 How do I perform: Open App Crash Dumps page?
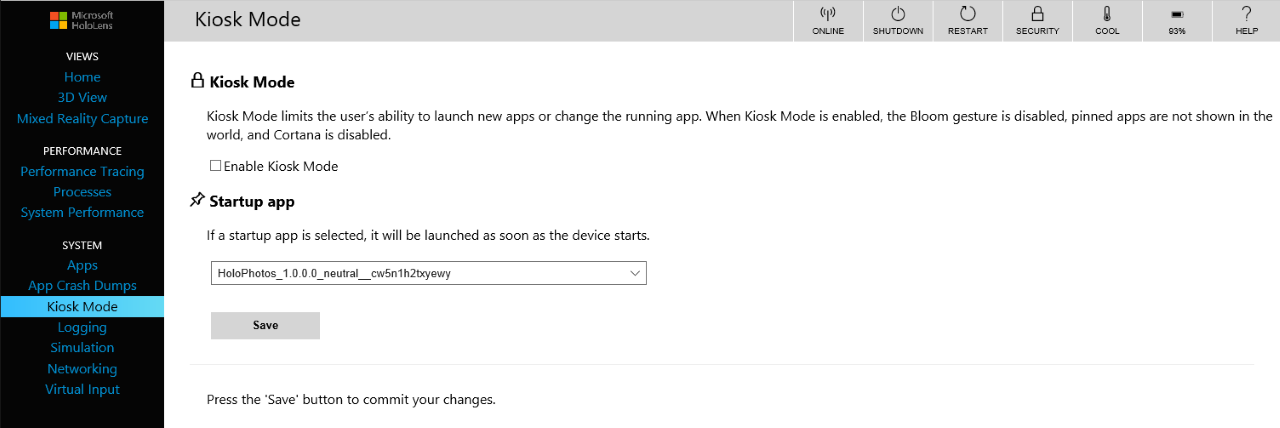(x=82, y=286)
